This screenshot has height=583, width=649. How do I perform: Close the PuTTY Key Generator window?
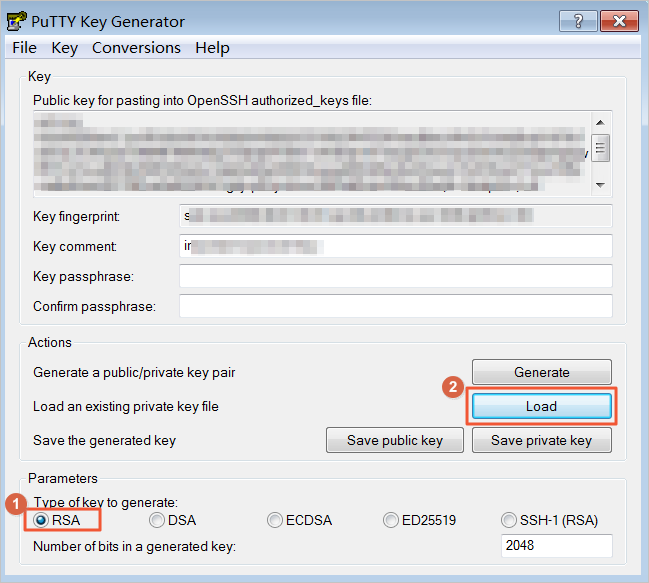[x=619, y=21]
